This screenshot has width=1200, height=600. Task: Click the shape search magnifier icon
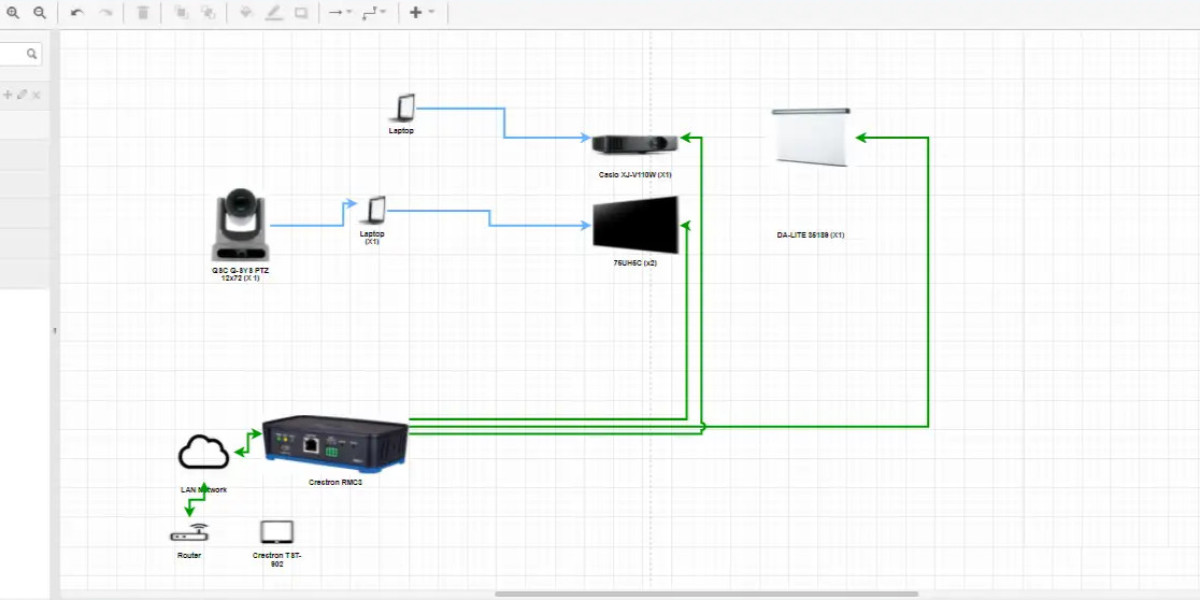(x=32, y=54)
